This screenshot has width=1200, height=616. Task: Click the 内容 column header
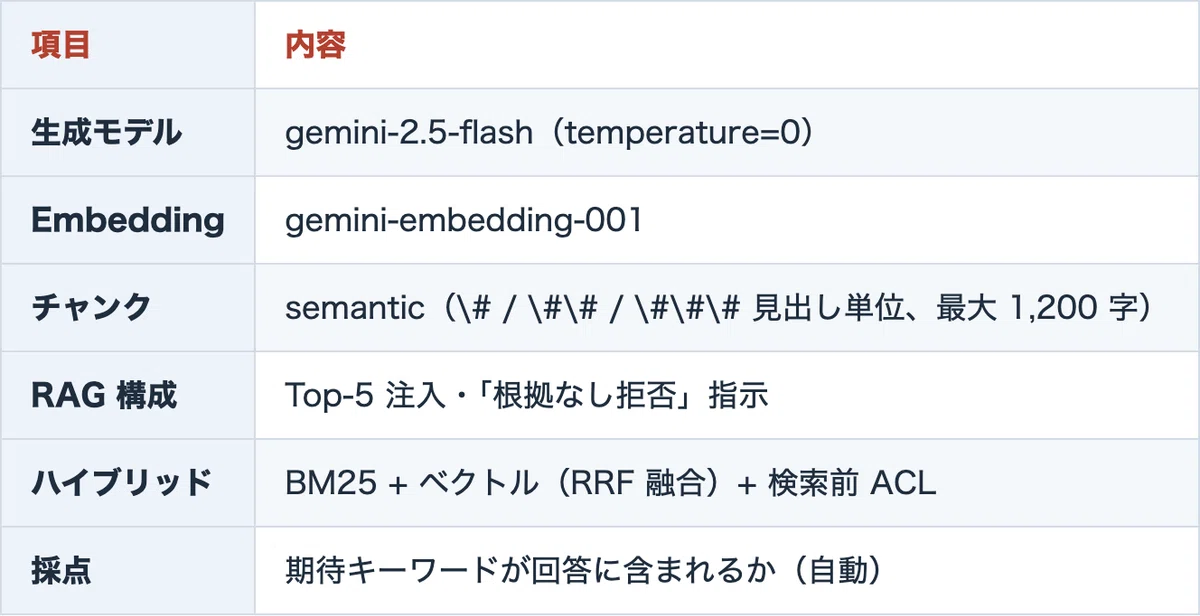pyautogui.click(x=315, y=46)
